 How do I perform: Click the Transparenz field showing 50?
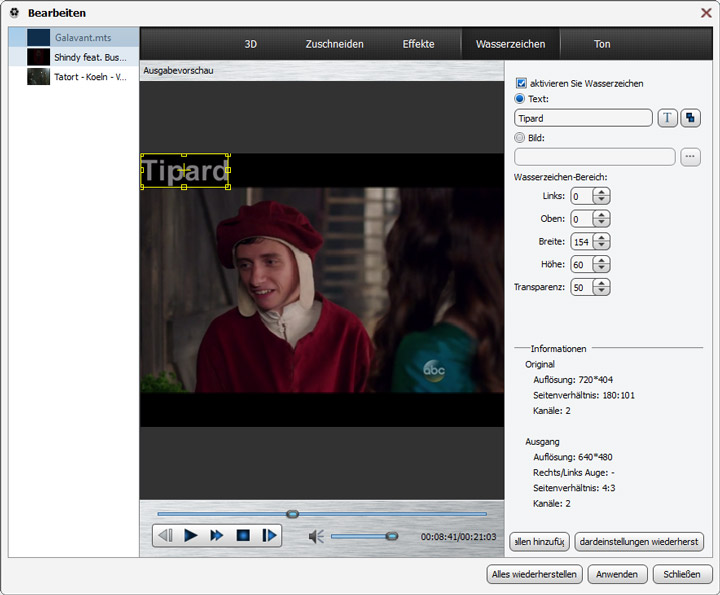click(582, 287)
